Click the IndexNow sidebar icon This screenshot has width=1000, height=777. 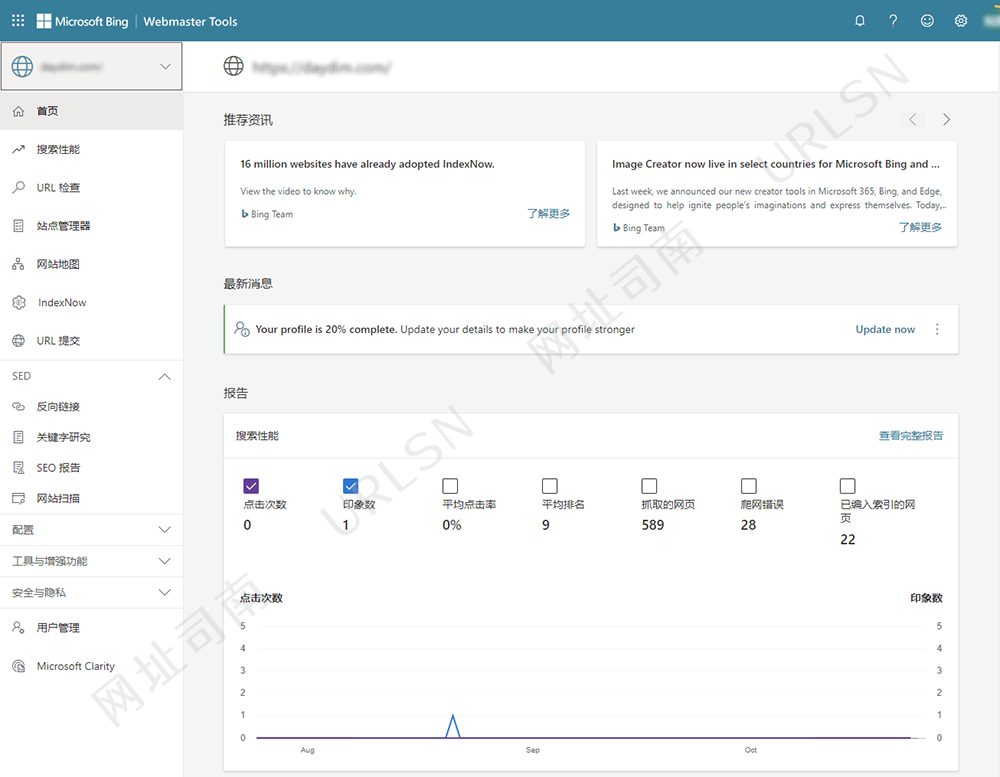click(18, 303)
